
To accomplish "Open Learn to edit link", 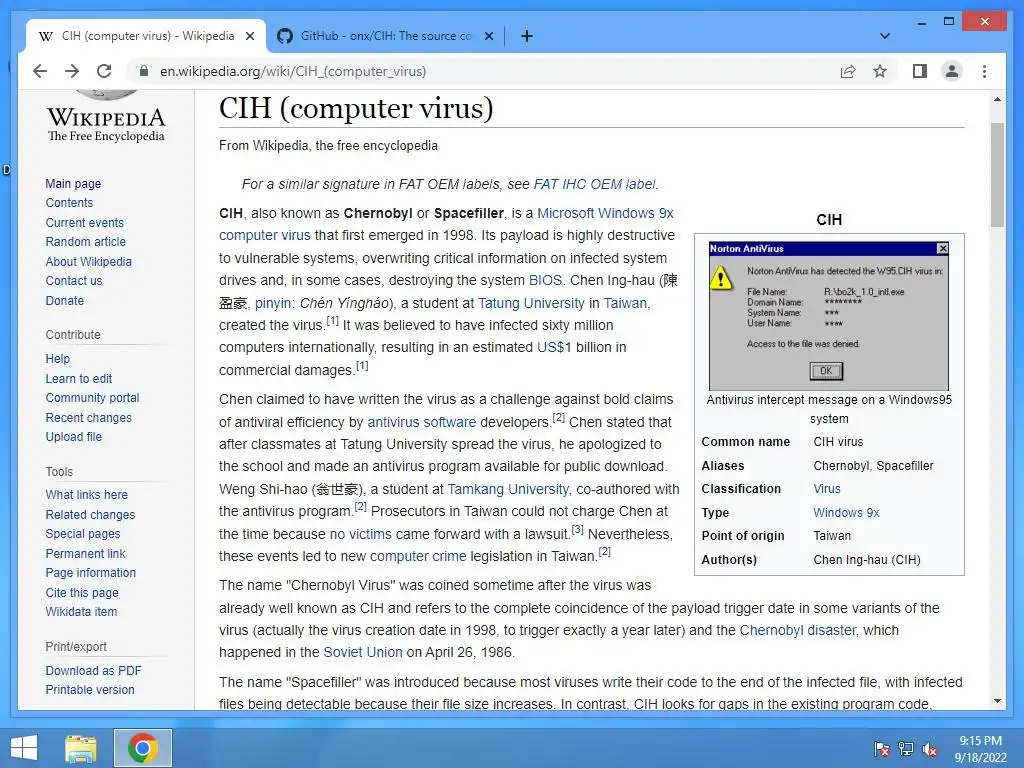I will coord(78,378).
